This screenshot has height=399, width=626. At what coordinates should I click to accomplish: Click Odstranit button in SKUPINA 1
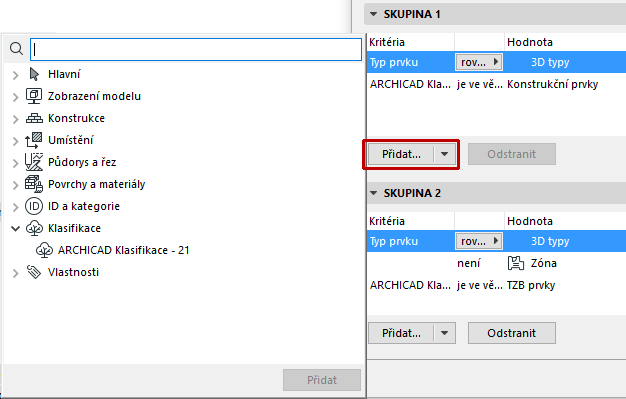coord(512,154)
